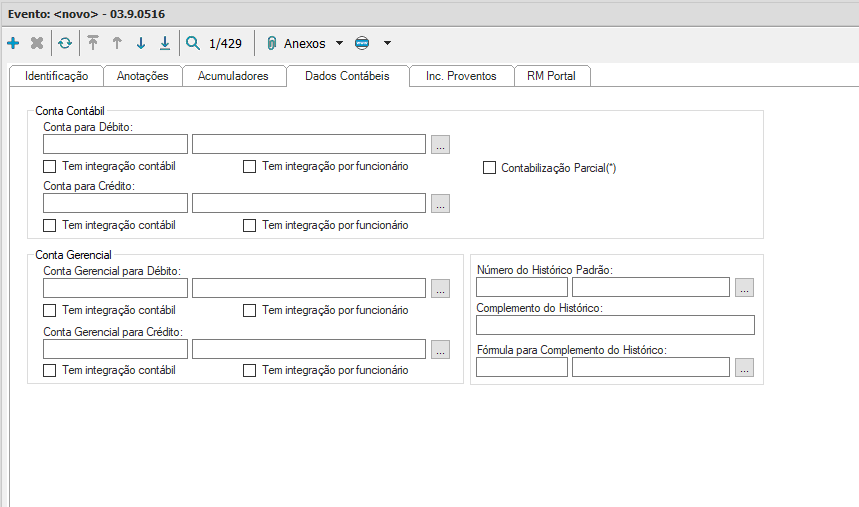Click the Anexos paperclip icon
Screen dimensions: 859x507
pyautogui.click(x=271, y=43)
